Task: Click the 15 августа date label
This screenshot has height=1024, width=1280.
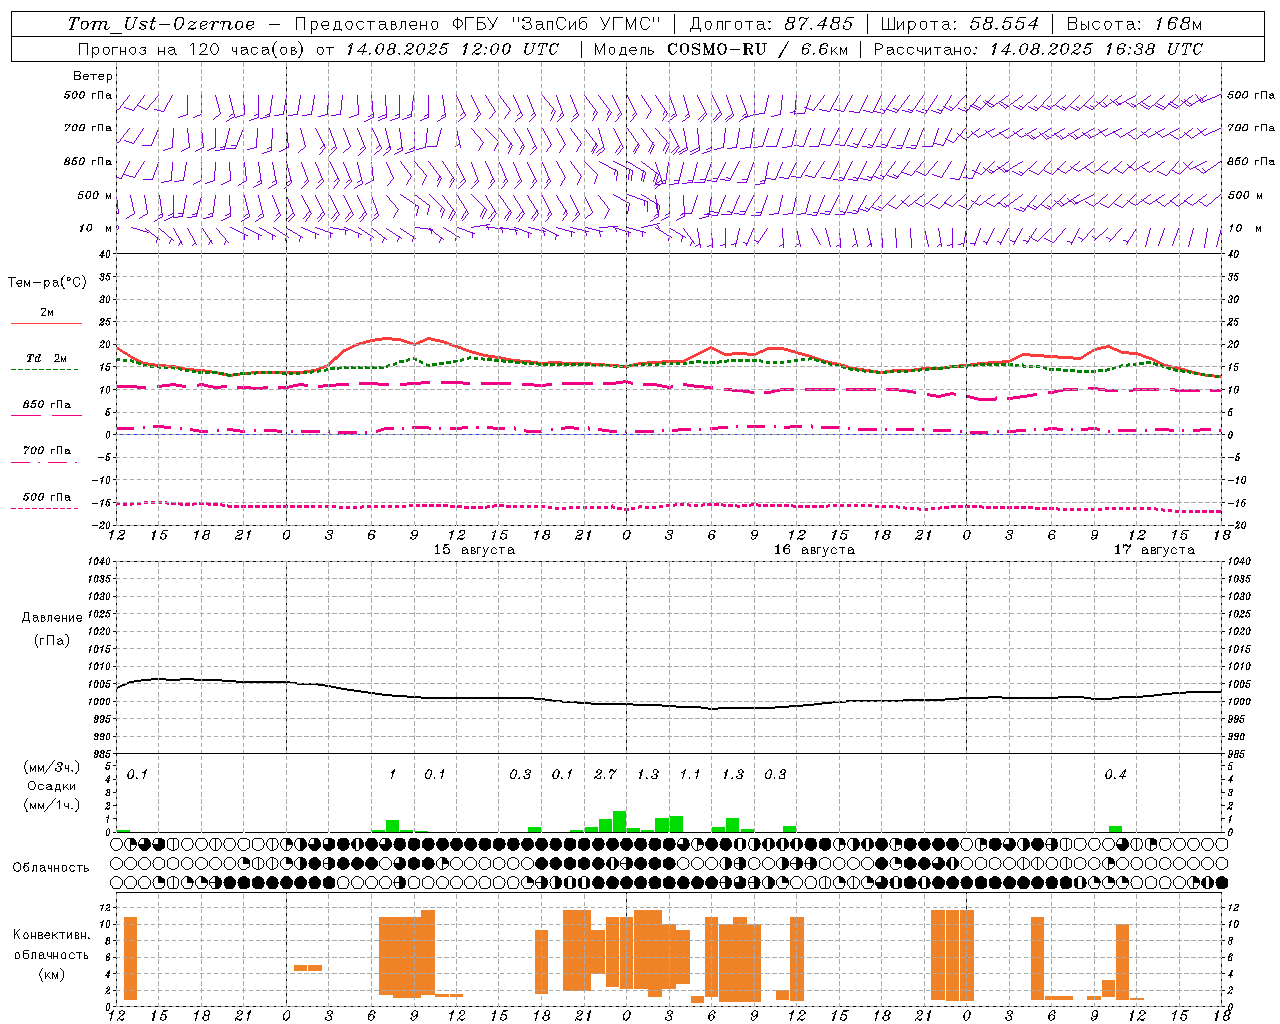Action: click(x=474, y=550)
